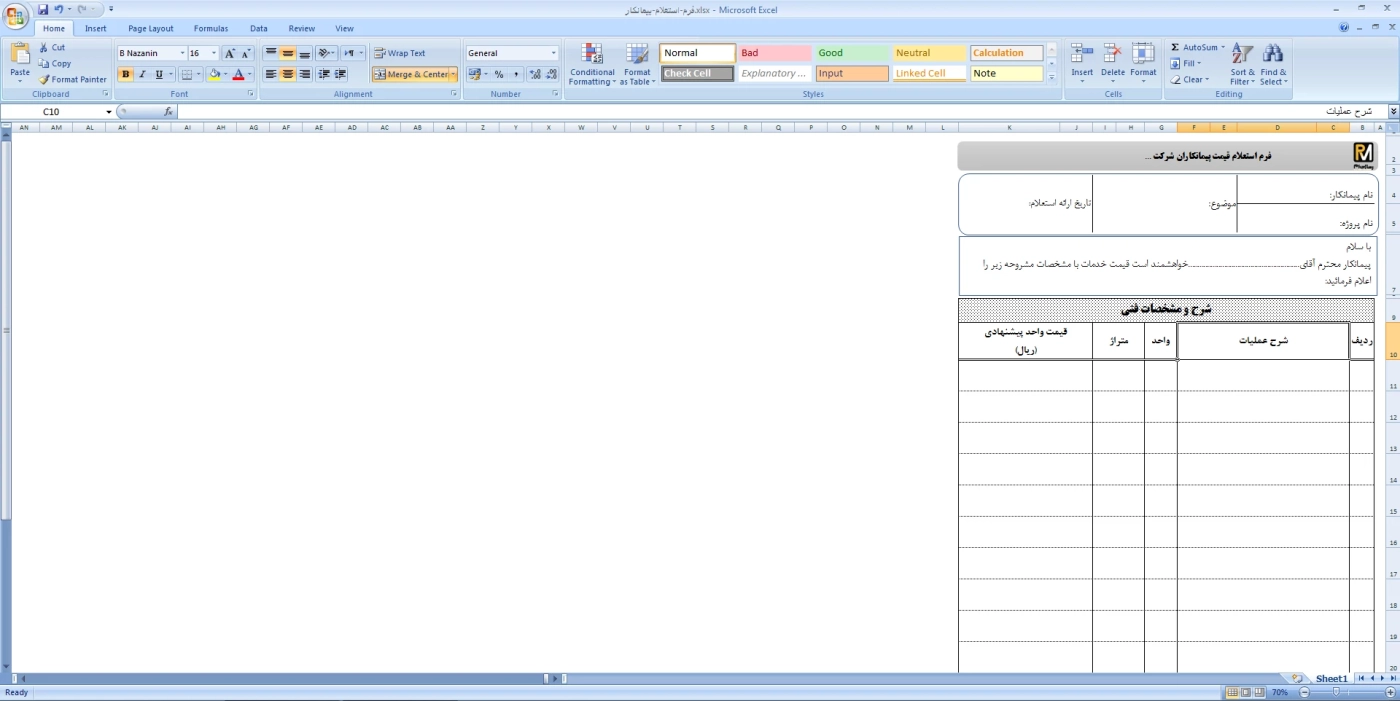The image size is (1400, 701).
Task: Apply the Neutral cell style
Action: (x=929, y=53)
